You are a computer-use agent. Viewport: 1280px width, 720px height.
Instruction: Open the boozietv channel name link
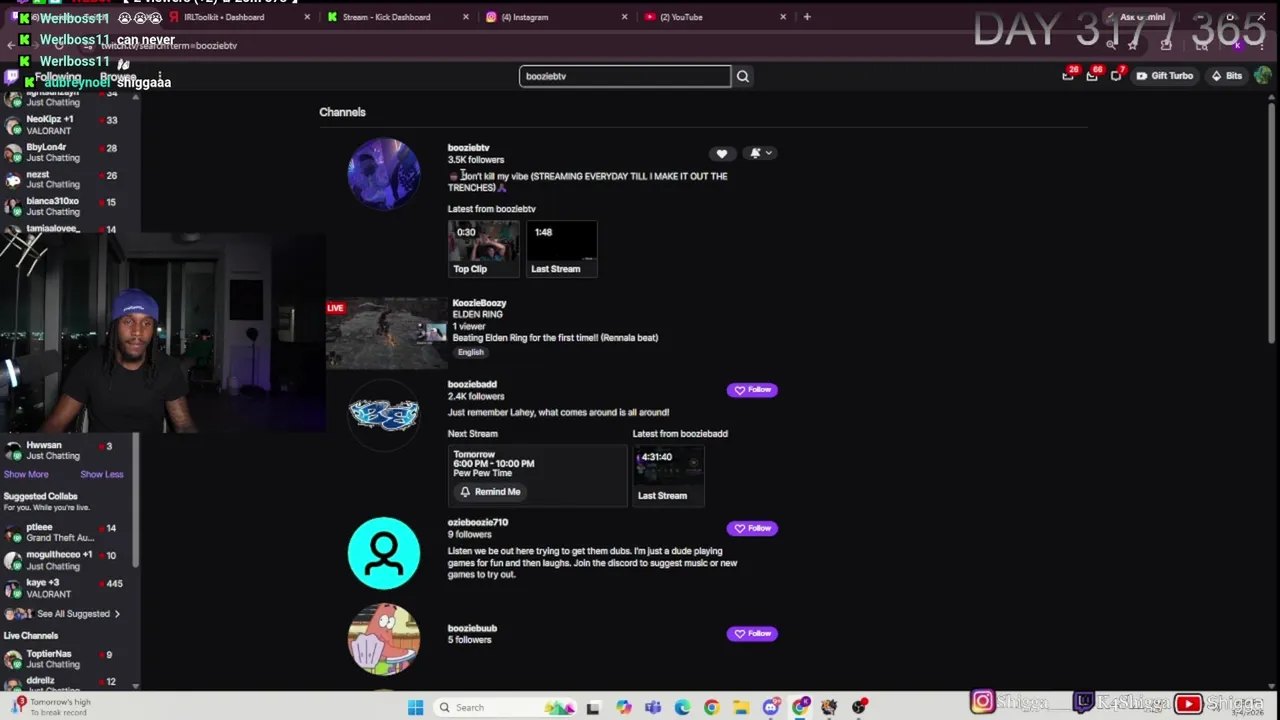(x=468, y=147)
